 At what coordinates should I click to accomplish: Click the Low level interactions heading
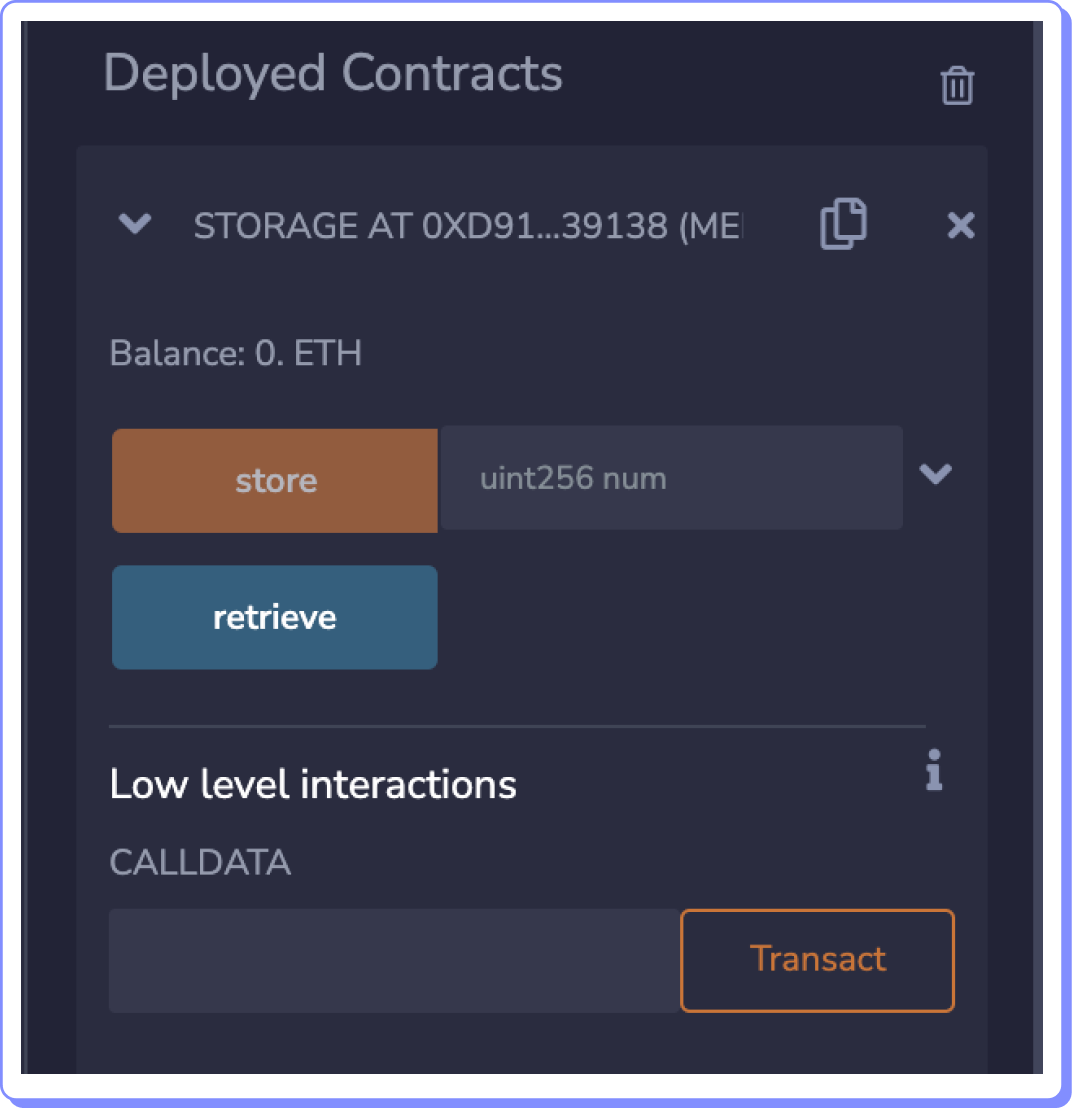tap(313, 785)
